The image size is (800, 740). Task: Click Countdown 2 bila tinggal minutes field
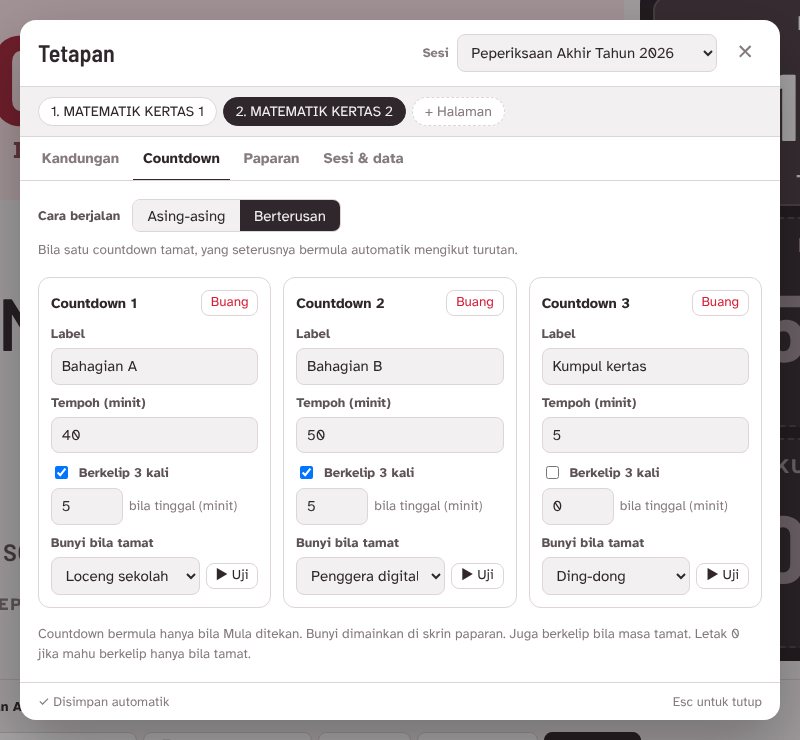pos(332,506)
